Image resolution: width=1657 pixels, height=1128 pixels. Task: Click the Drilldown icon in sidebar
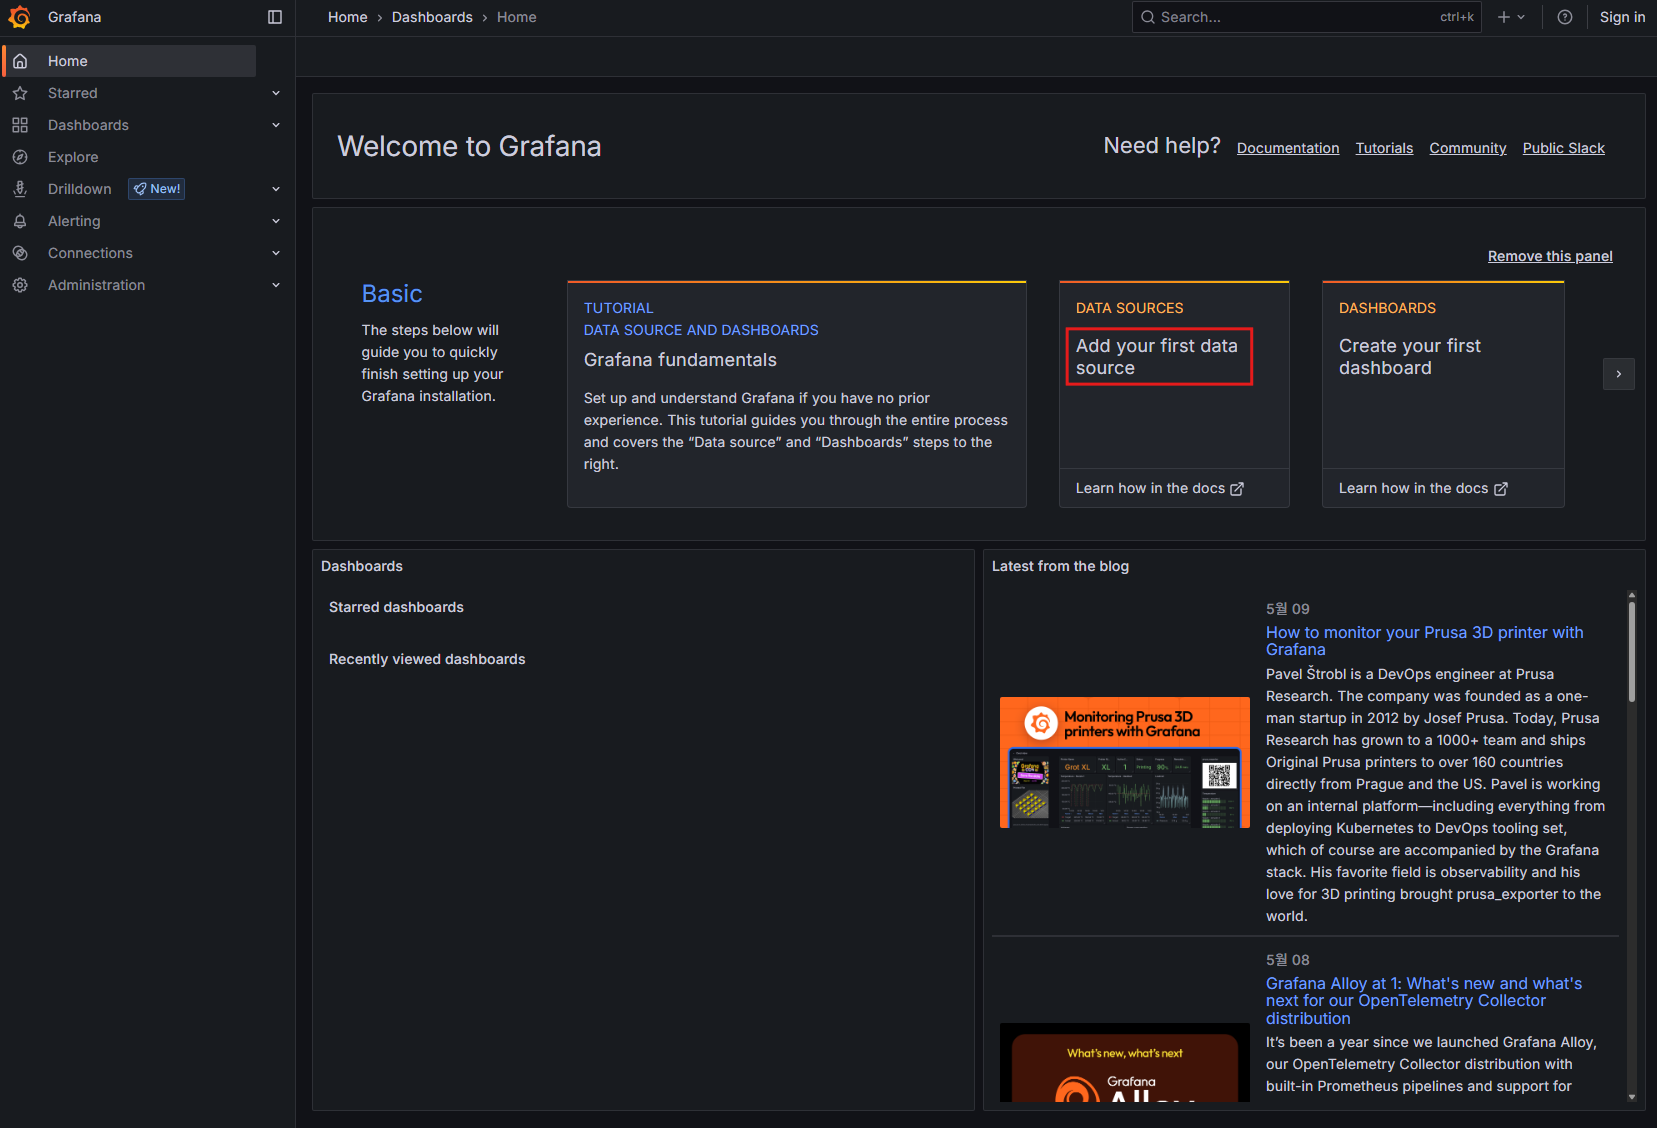pos(20,189)
